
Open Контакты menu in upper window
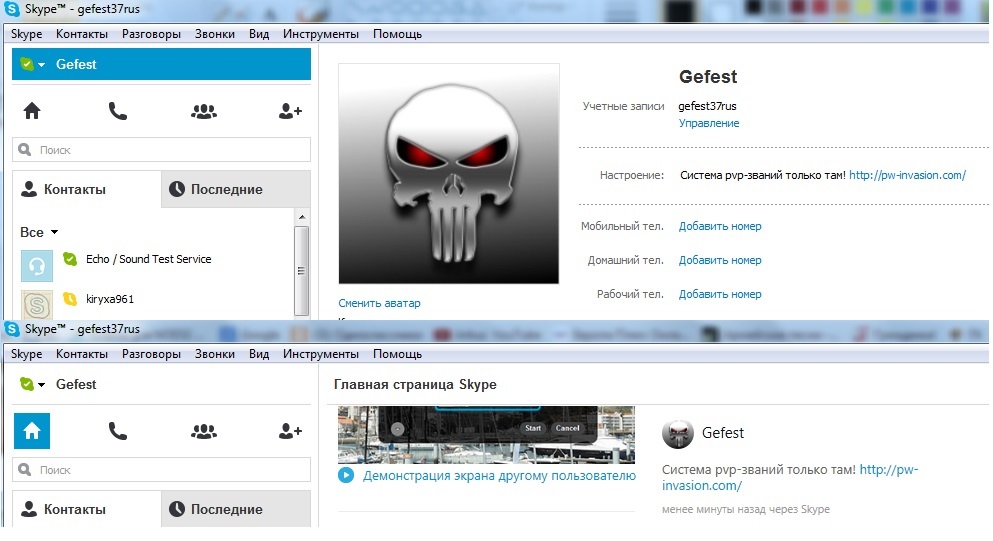point(82,34)
